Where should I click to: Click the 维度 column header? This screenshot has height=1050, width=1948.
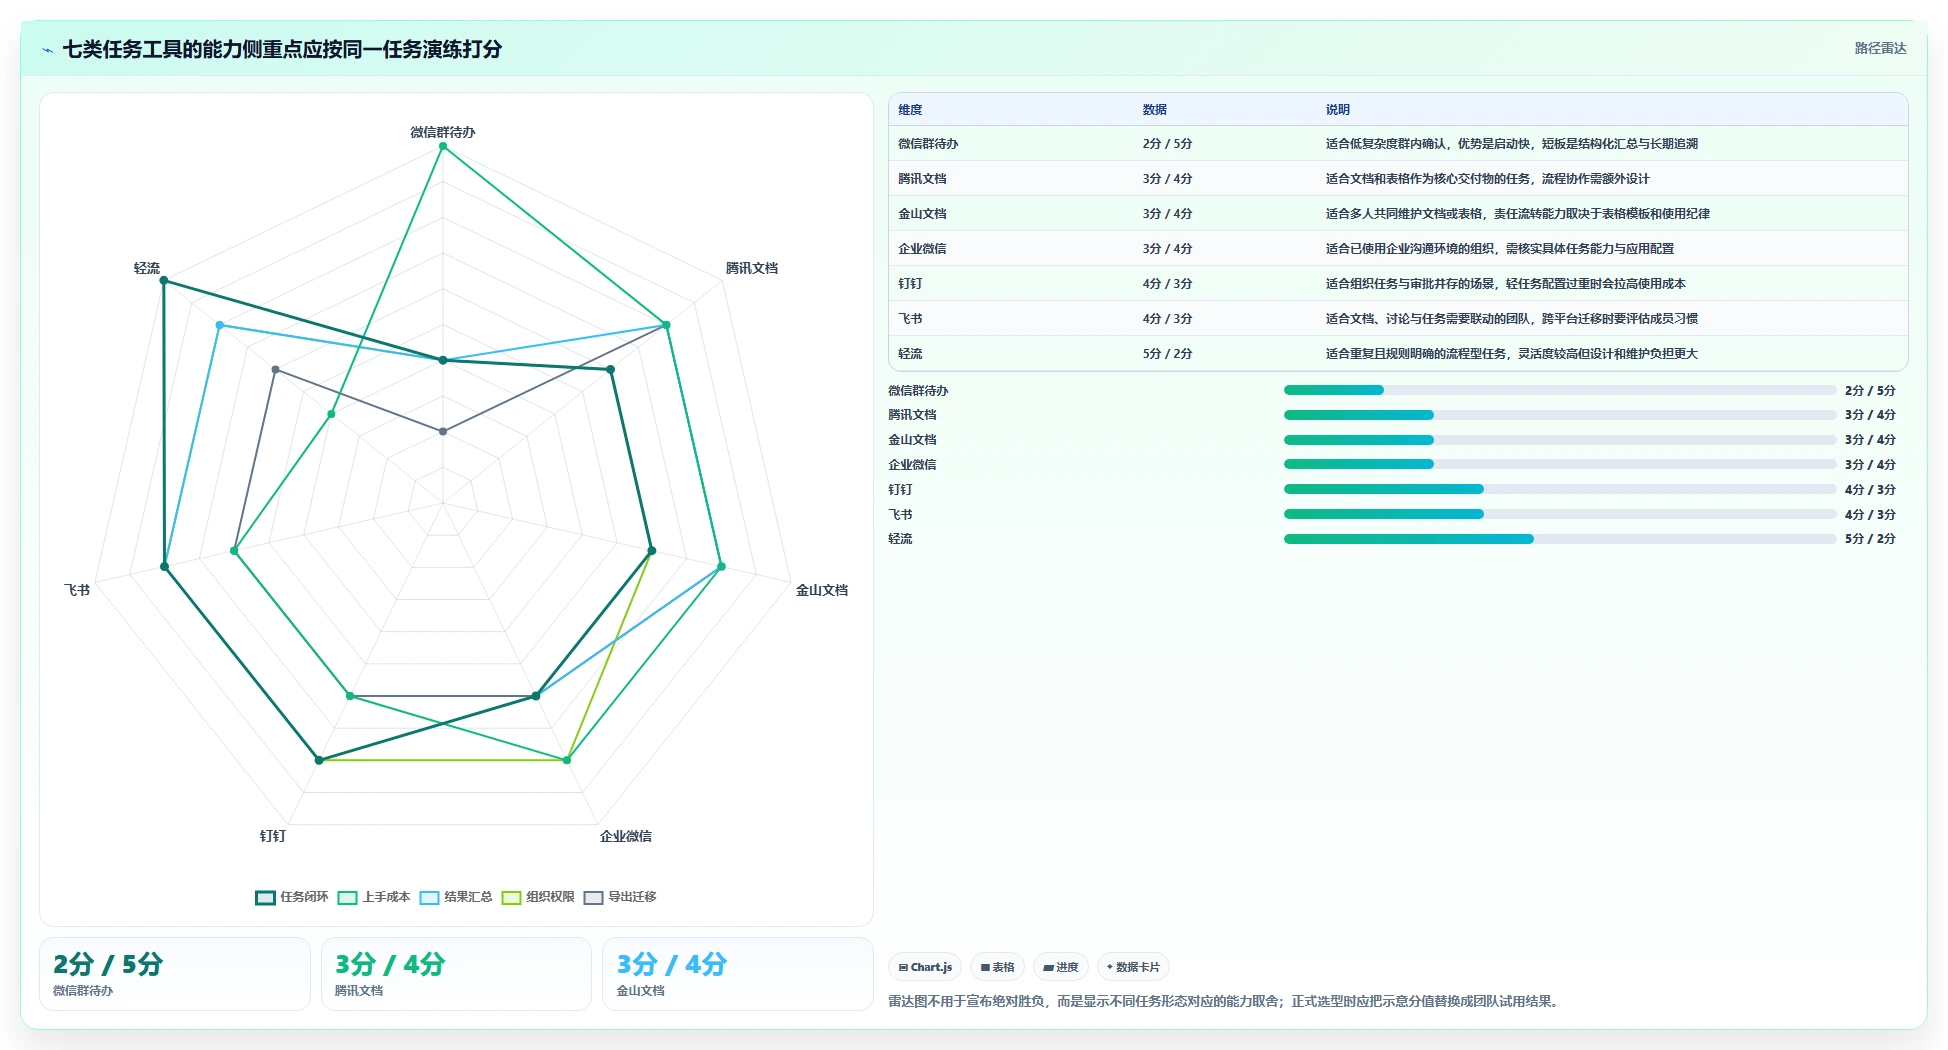(910, 110)
